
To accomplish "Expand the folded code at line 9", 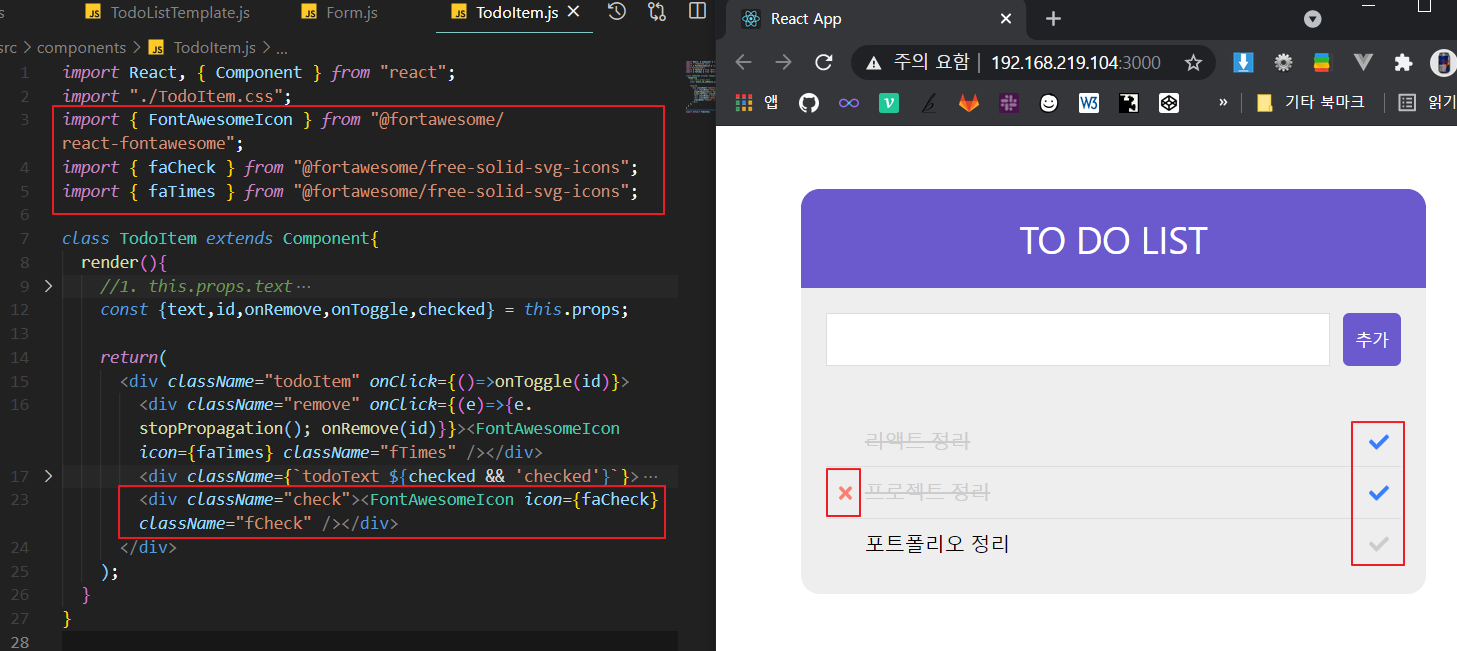I will click(48, 286).
